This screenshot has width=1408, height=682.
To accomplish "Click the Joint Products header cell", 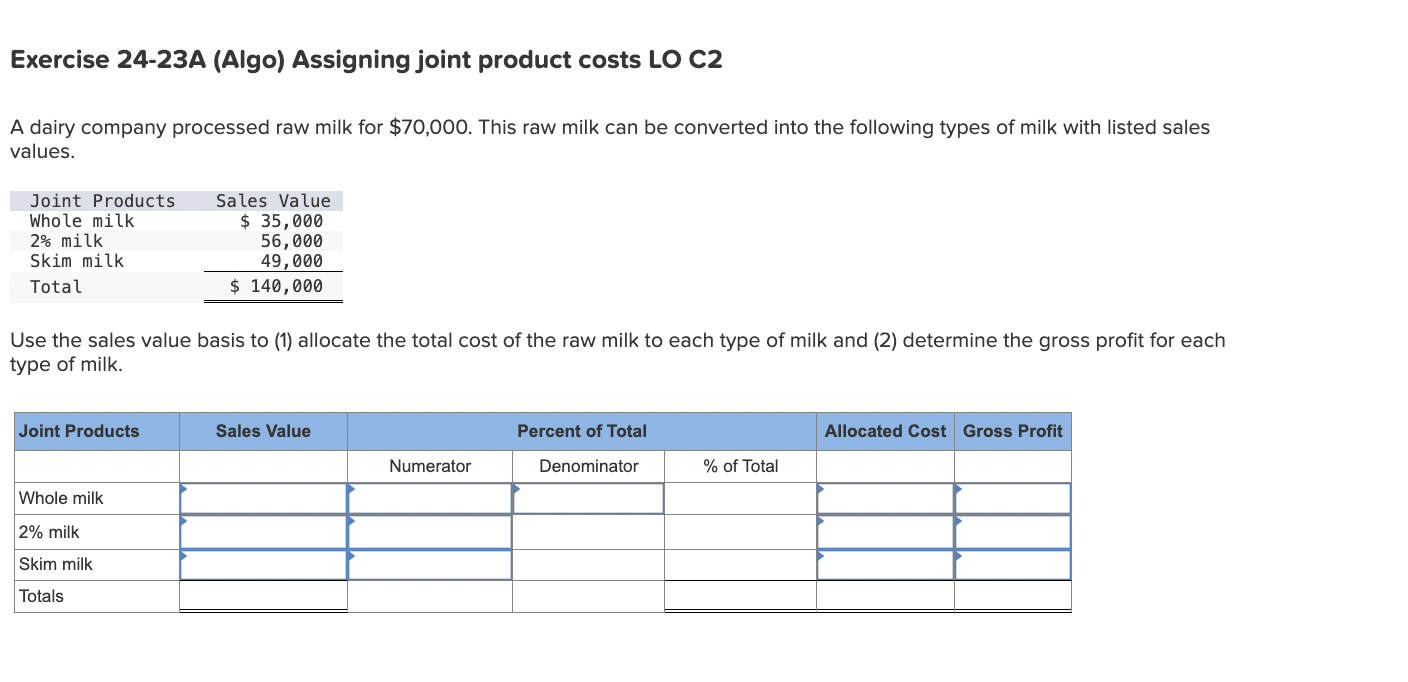I will [x=77, y=431].
